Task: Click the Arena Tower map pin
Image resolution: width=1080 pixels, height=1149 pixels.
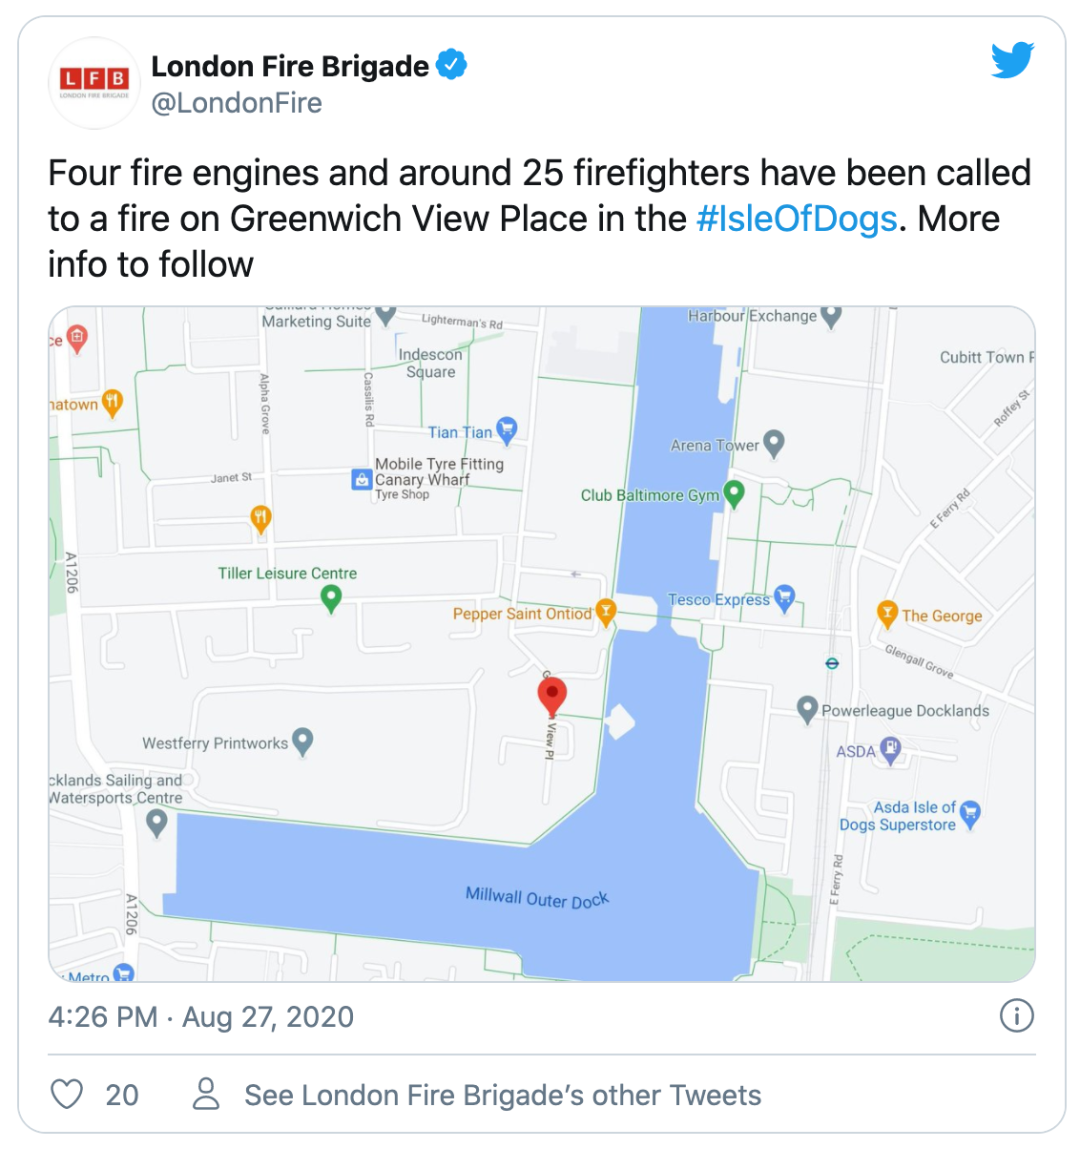Action: [x=773, y=442]
